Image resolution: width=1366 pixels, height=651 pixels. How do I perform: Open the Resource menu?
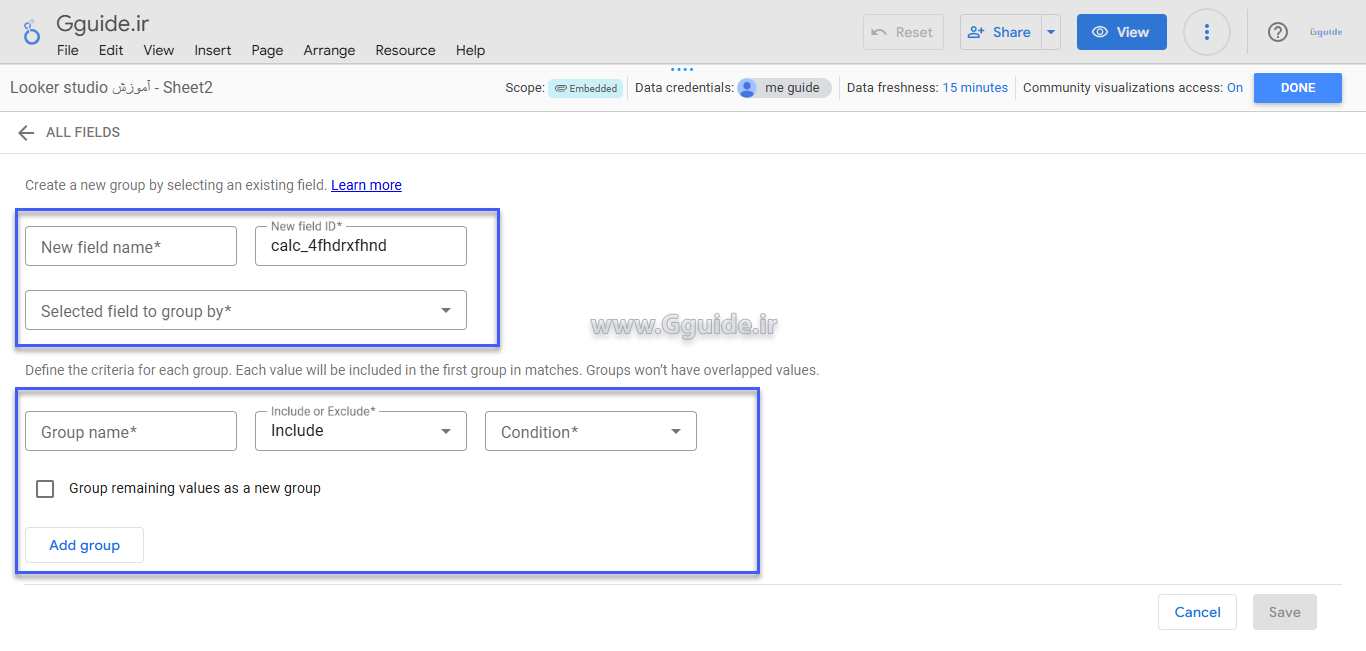[405, 50]
